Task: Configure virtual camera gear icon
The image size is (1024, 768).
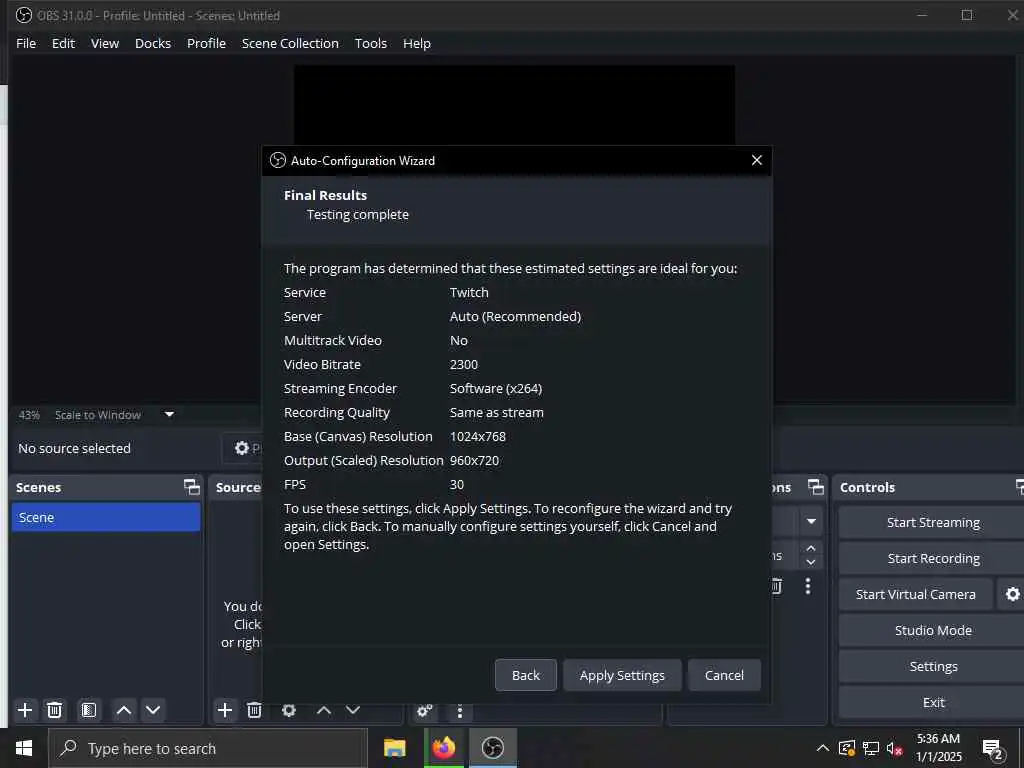Action: (1012, 594)
